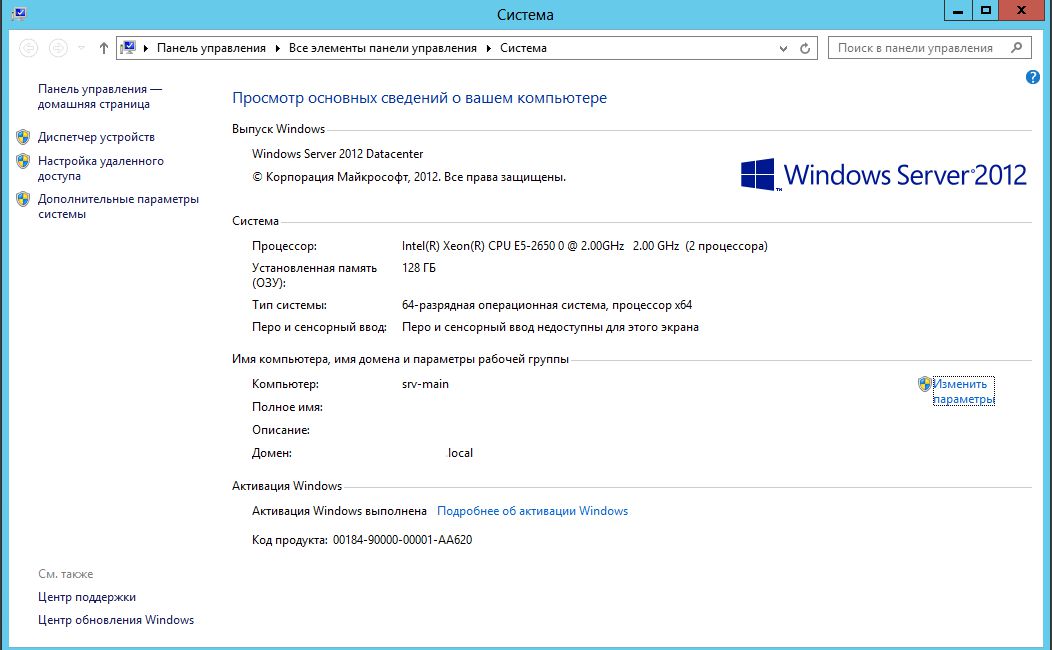The width and height of the screenshot is (1052, 650).
Task: Open Панель управления — домашняя страница link
Action: pyautogui.click(x=100, y=97)
